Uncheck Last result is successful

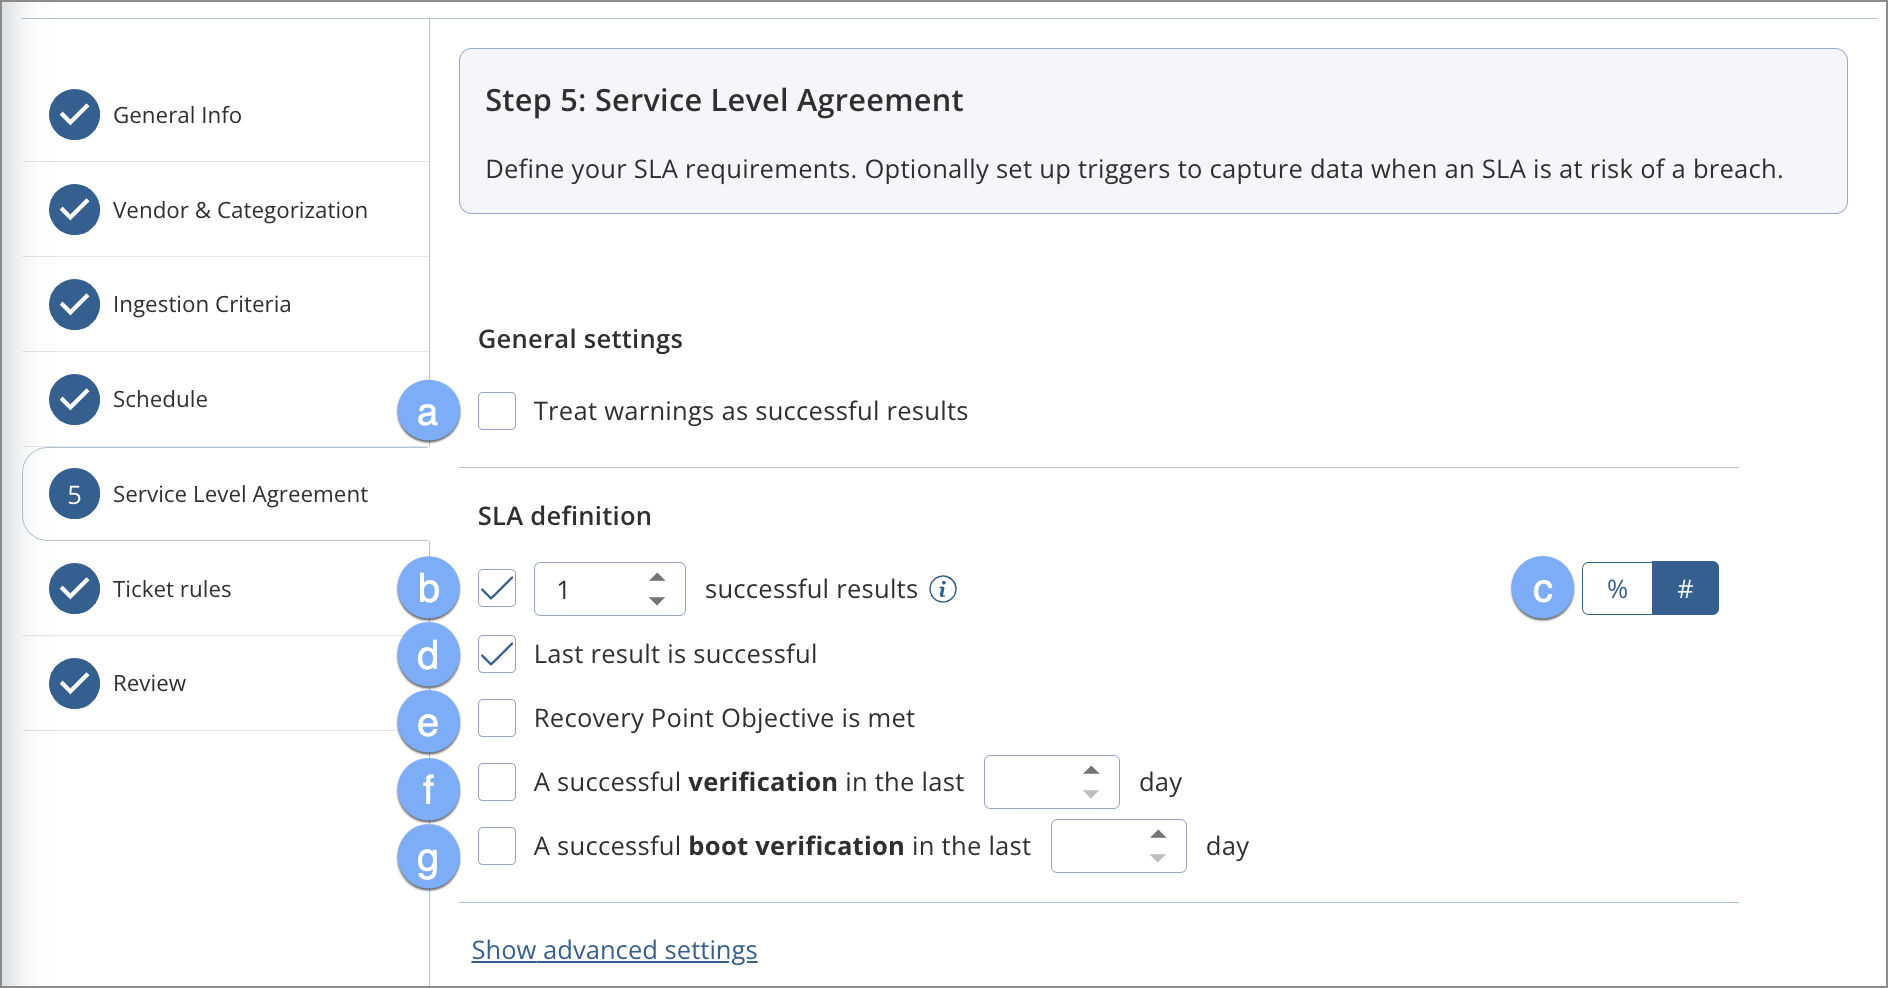(497, 654)
